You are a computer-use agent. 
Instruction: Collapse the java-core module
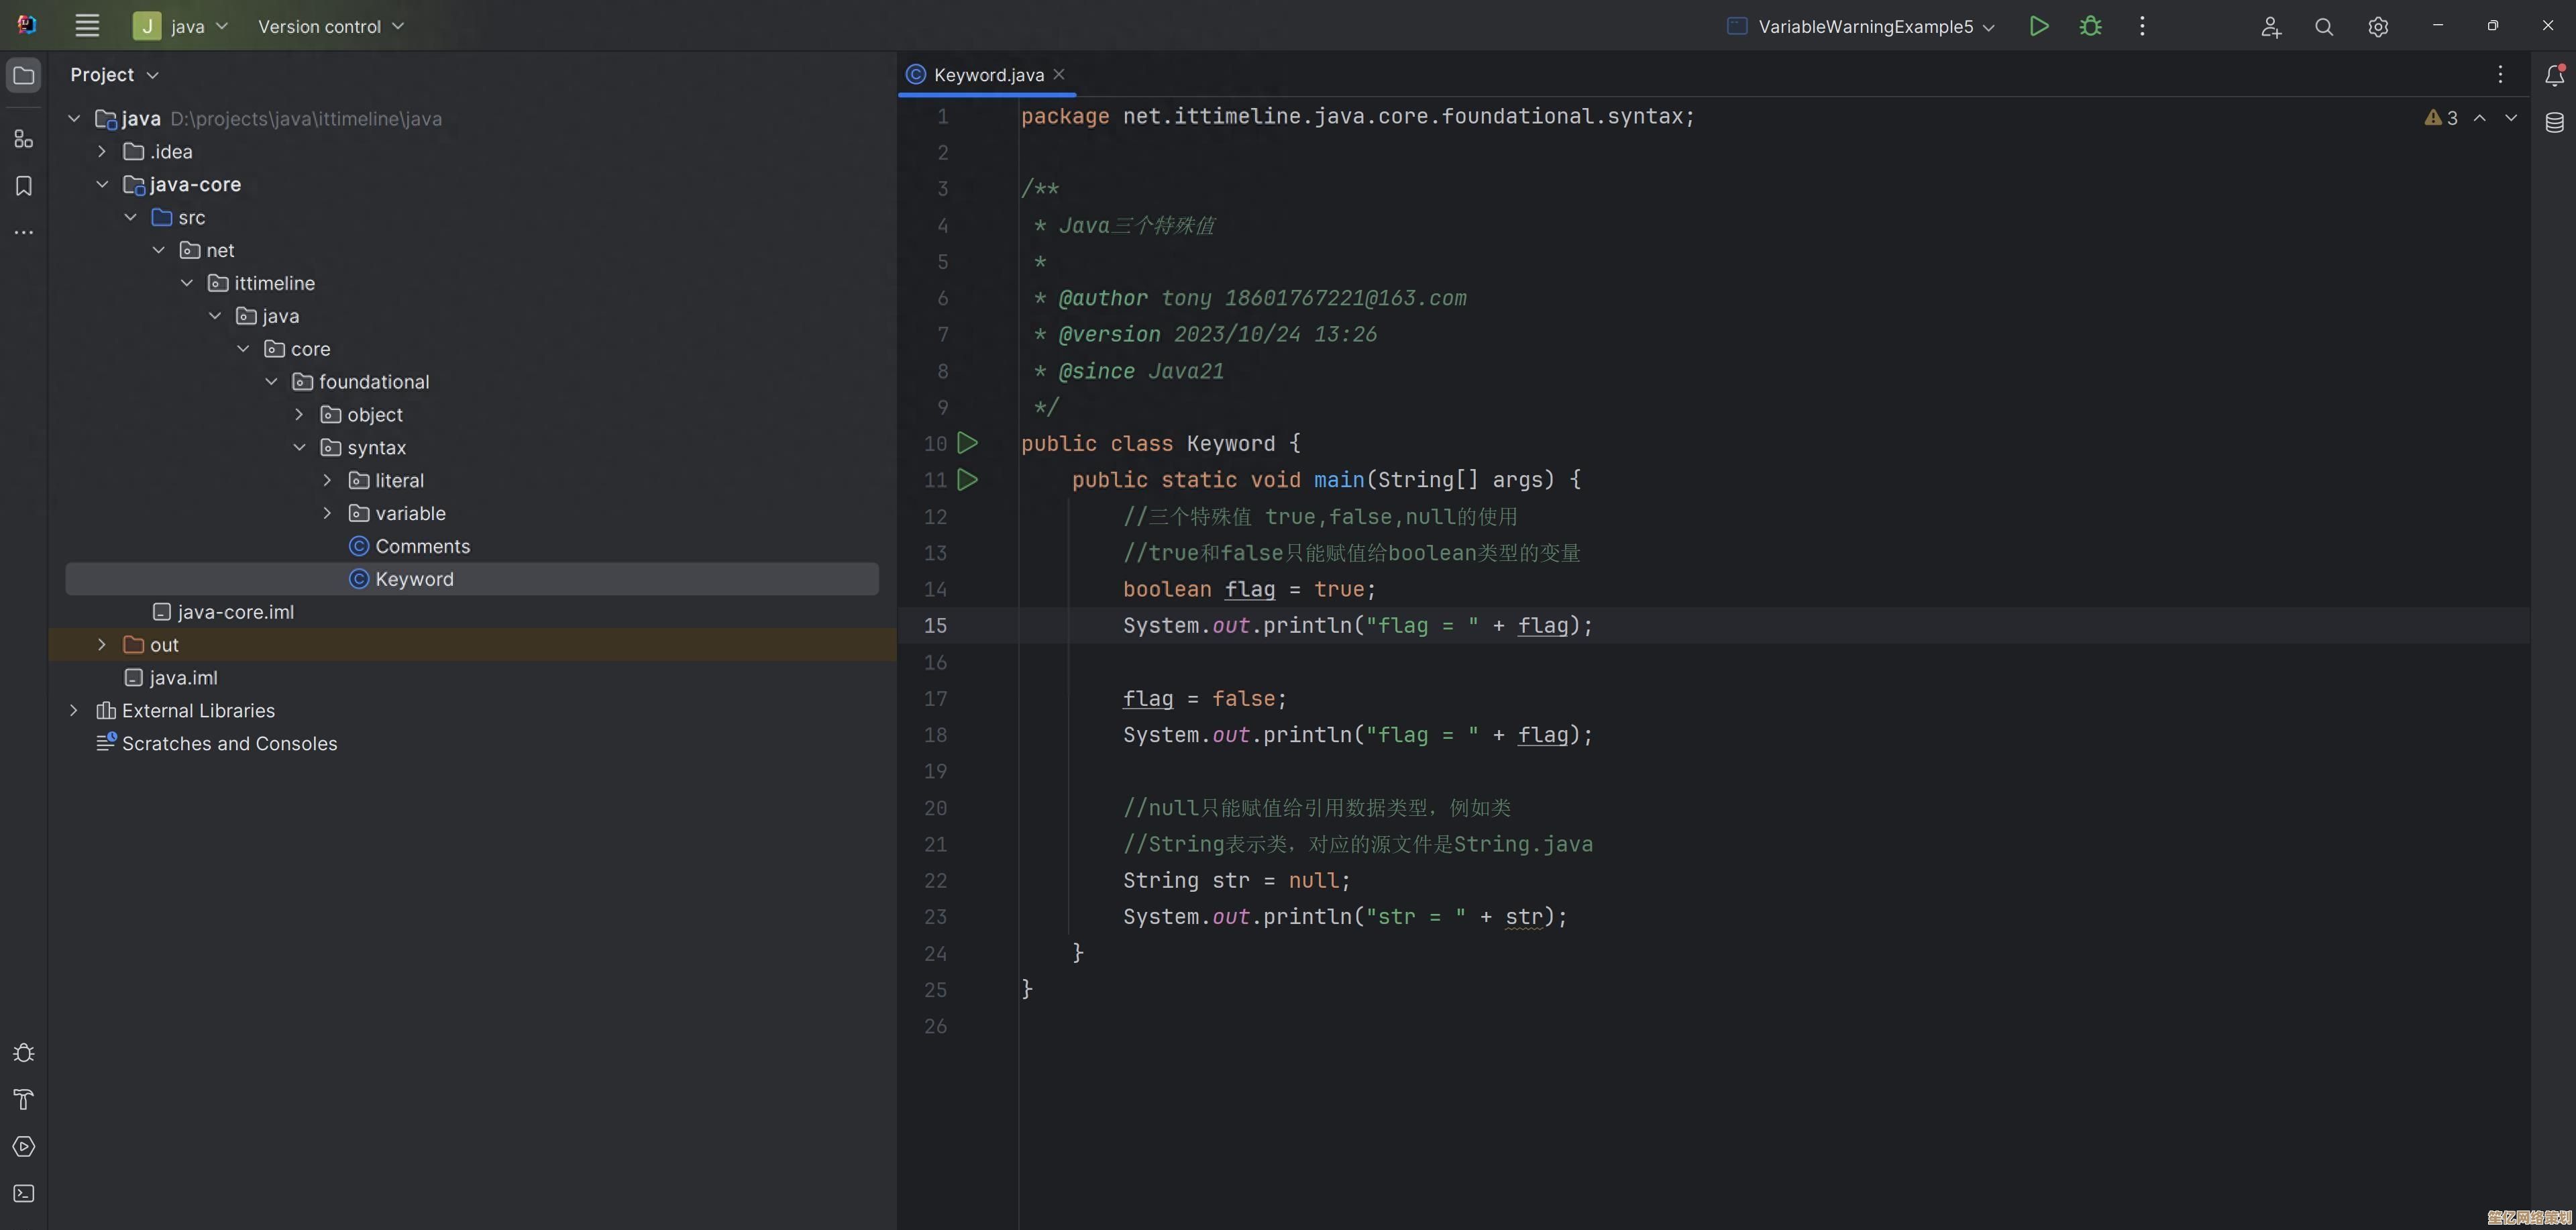[x=102, y=184]
